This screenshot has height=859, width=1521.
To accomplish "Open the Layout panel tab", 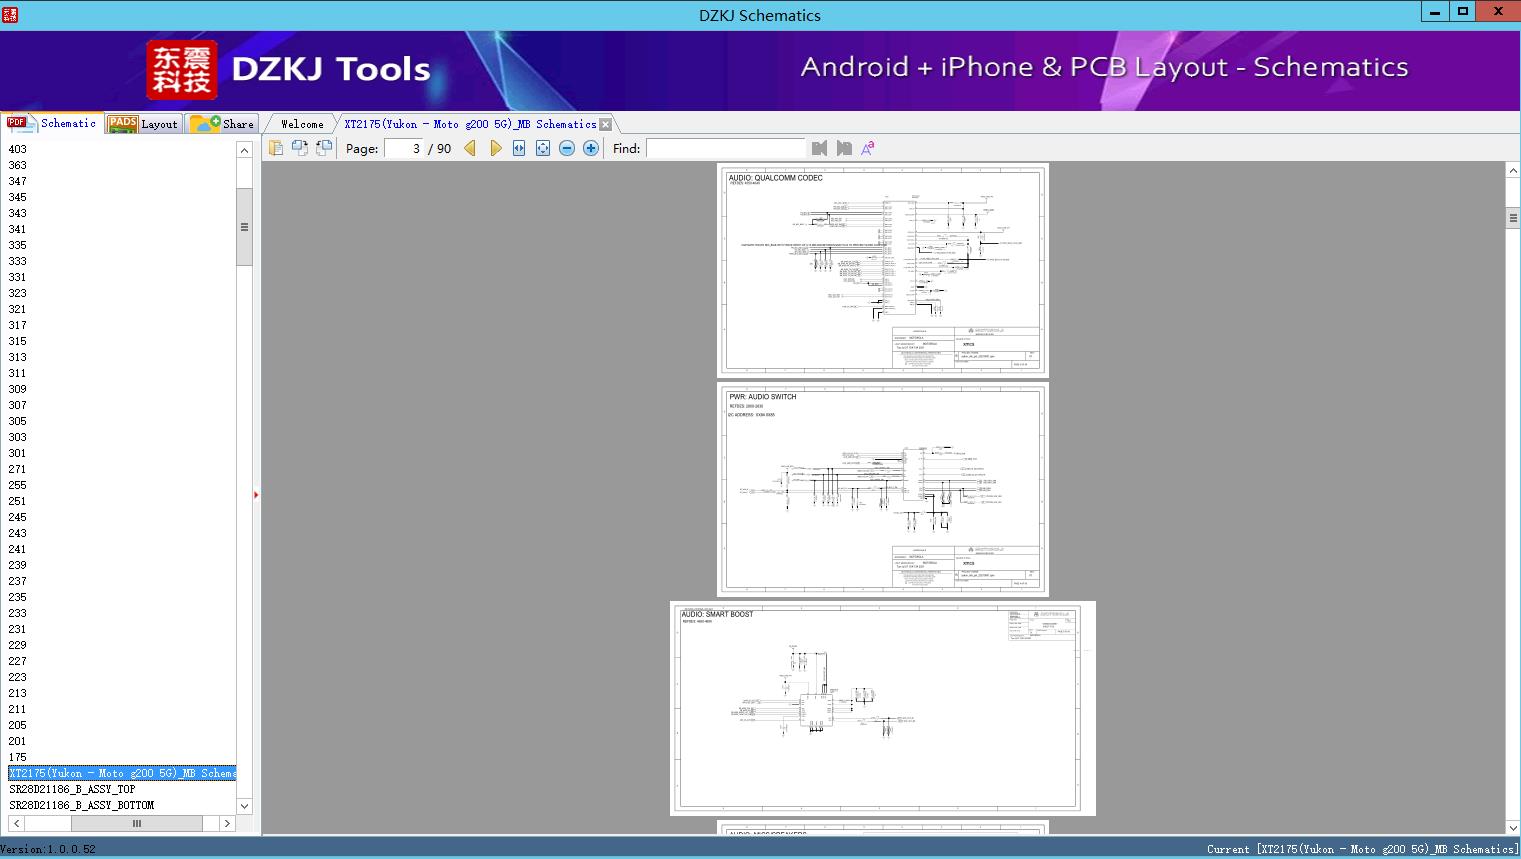I will [x=143, y=123].
